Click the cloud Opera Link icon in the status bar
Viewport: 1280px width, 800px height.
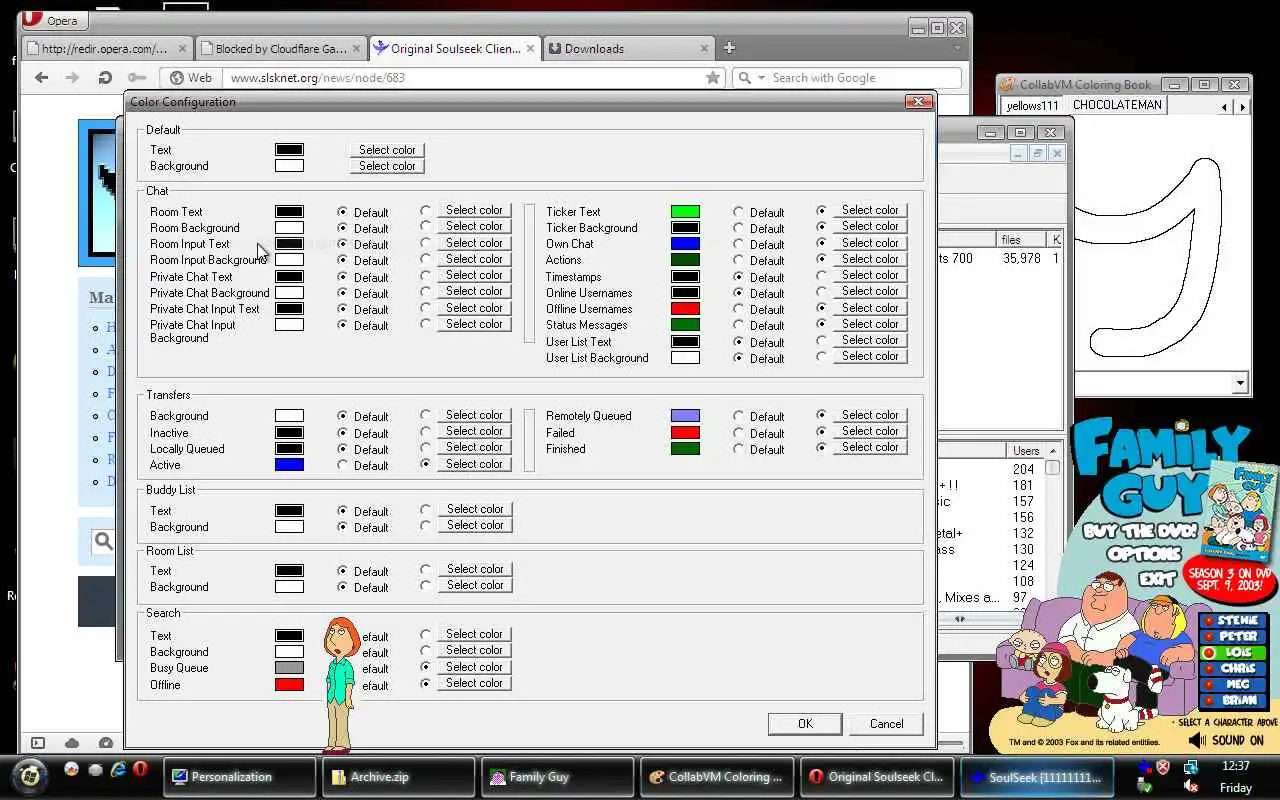[72, 743]
